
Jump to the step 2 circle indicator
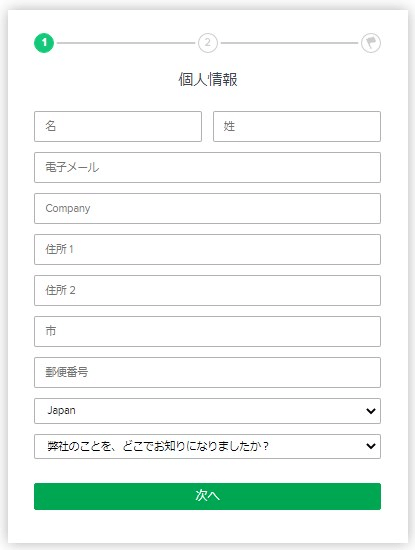(x=208, y=43)
